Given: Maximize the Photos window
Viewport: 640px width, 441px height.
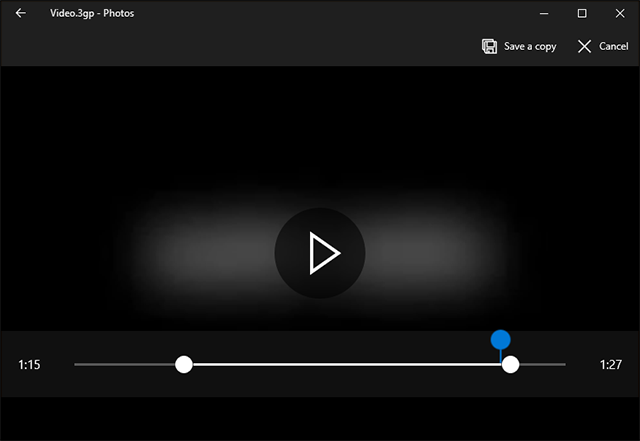Looking at the screenshot, I should pos(582,13).
